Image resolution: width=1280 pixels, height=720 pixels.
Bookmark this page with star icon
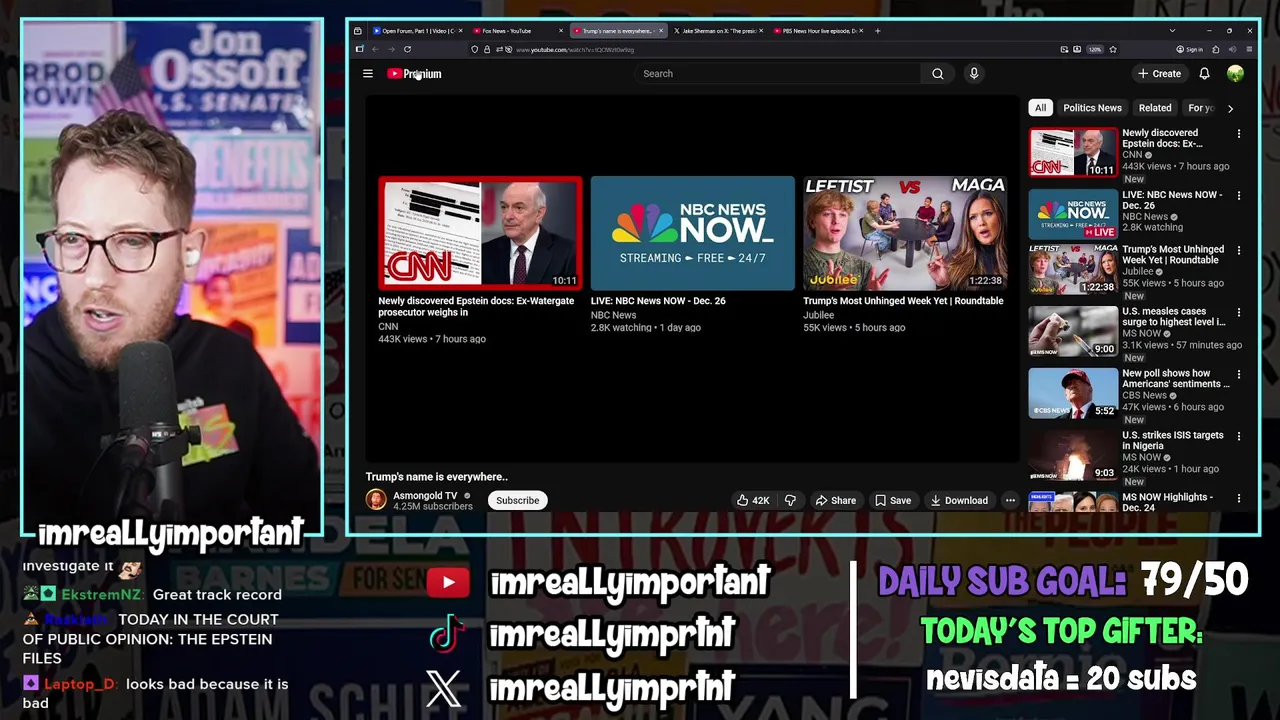(x=1113, y=49)
